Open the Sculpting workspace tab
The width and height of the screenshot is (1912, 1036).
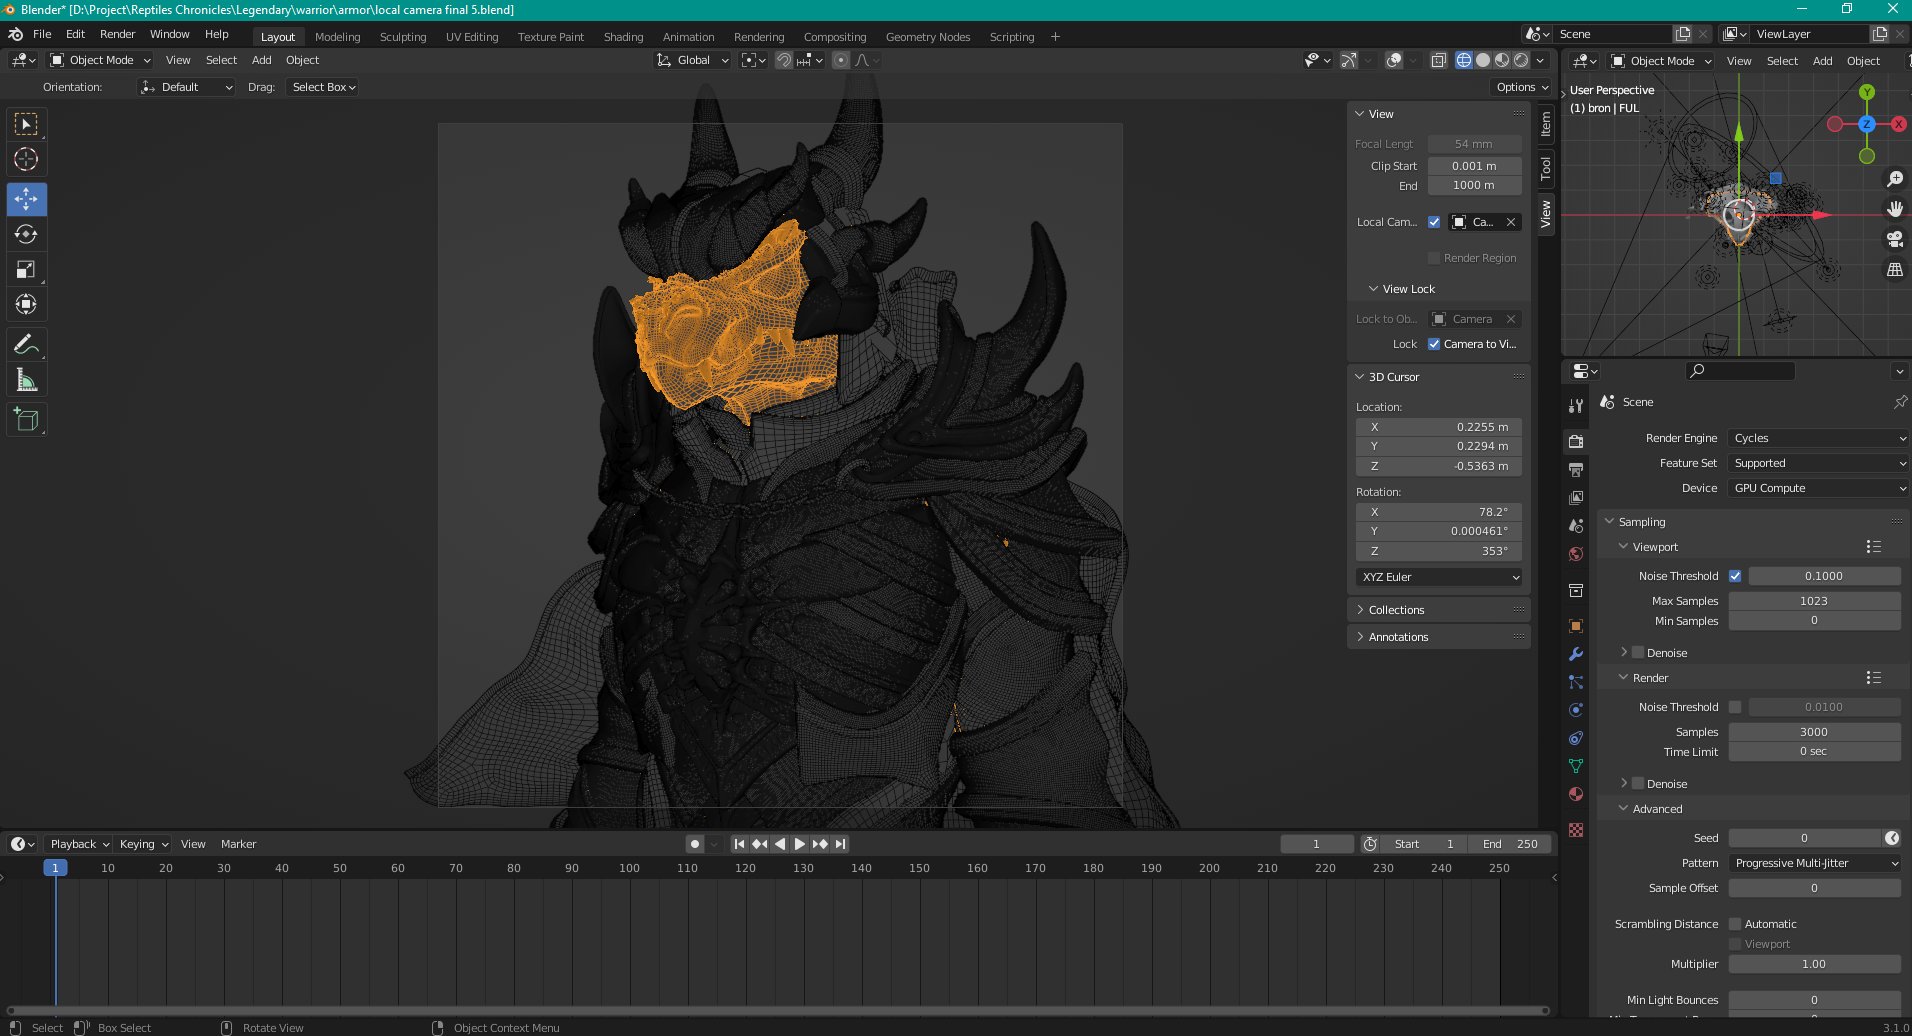pyautogui.click(x=403, y=37)
